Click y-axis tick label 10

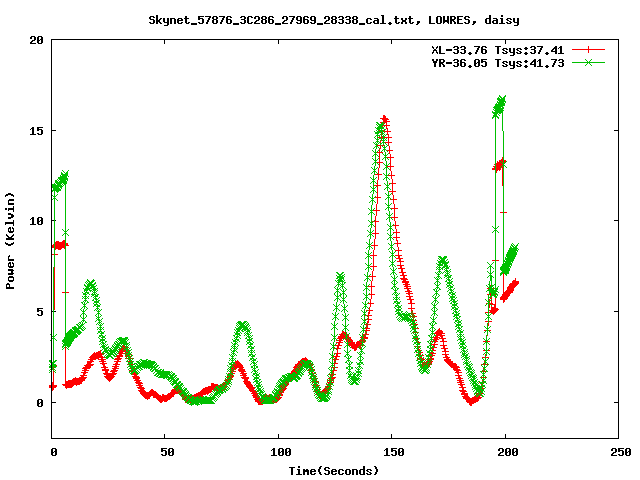tap(36, 221)
